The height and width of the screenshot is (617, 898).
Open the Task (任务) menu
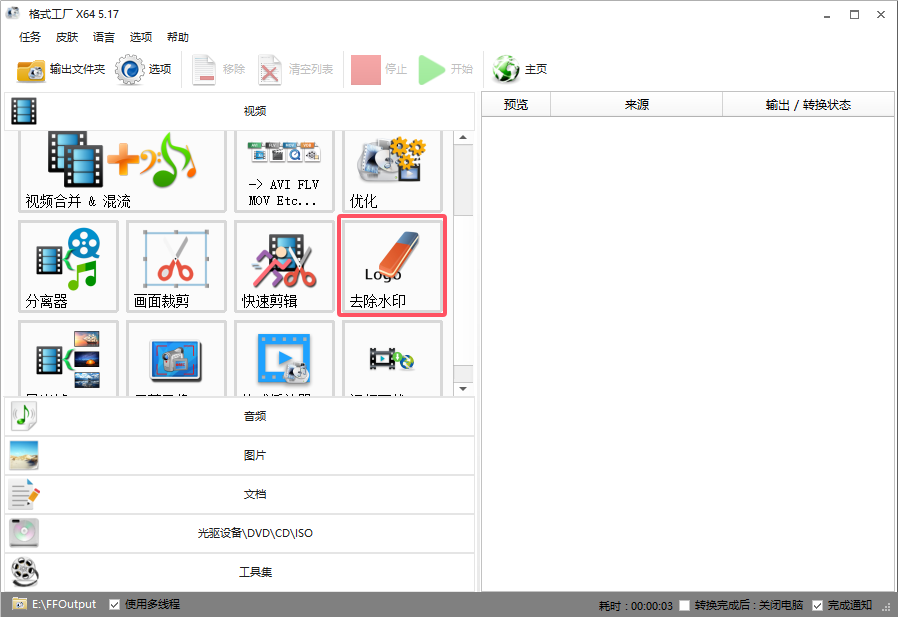[29, 37]
